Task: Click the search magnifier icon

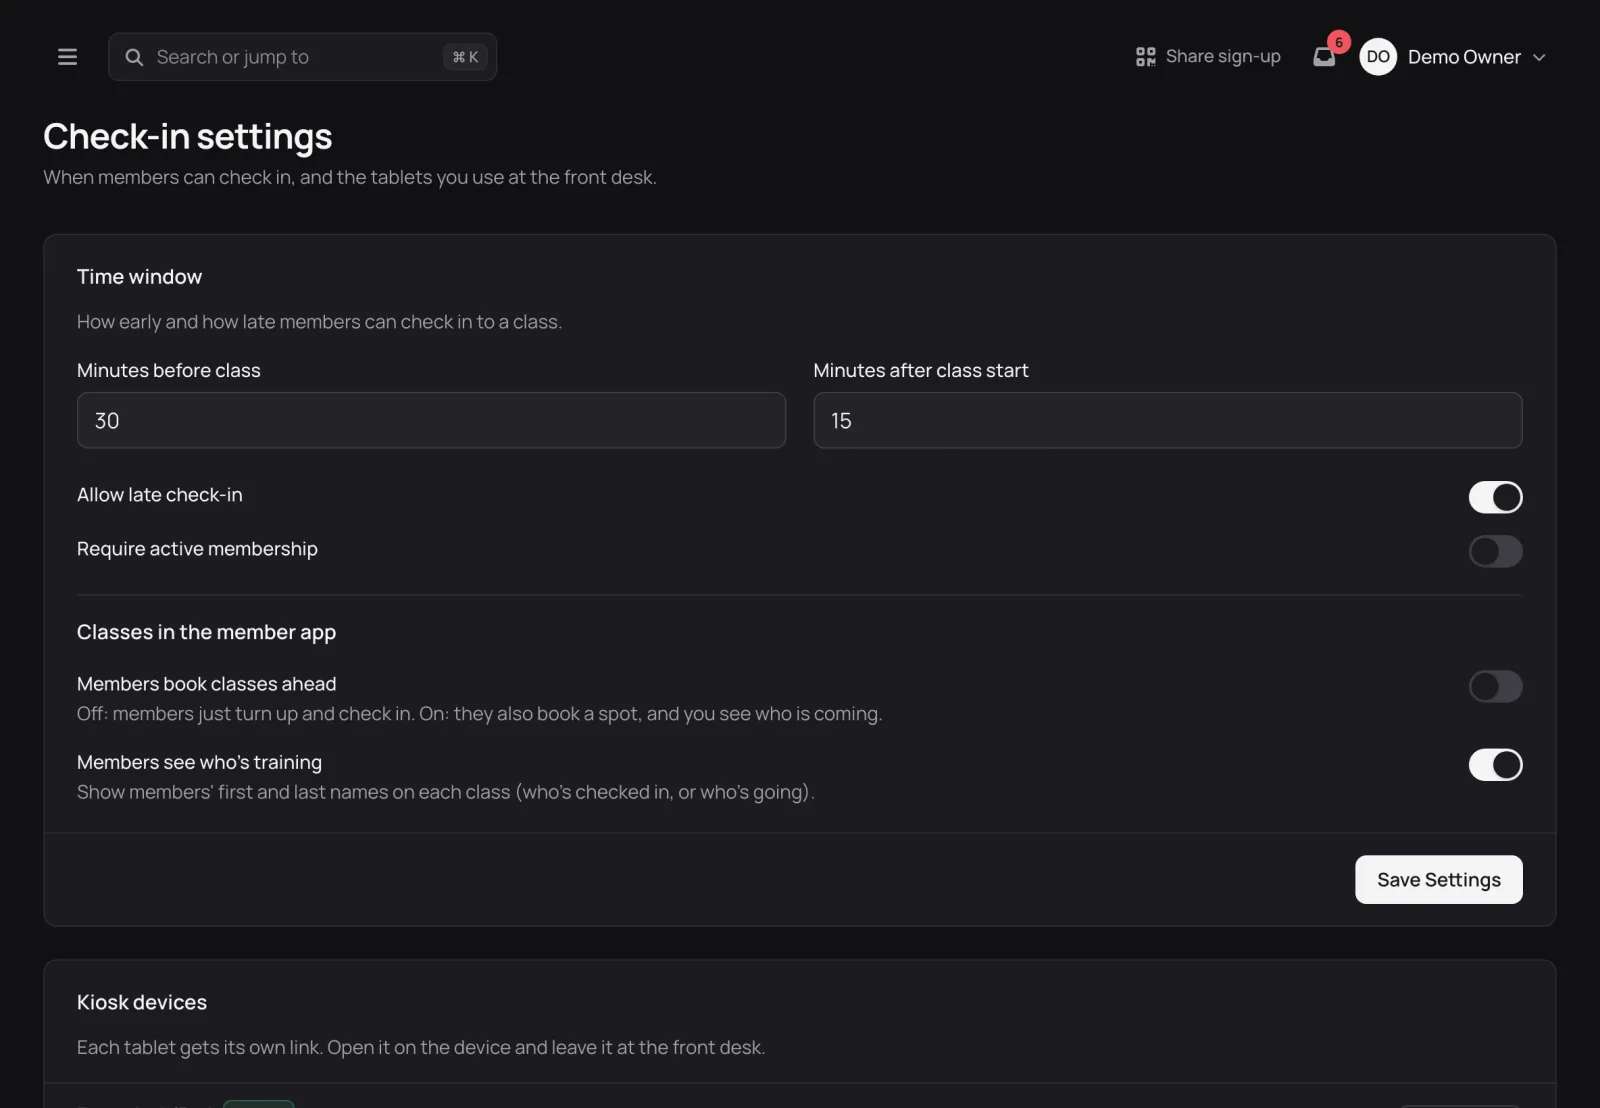Action: coord(134,57)
